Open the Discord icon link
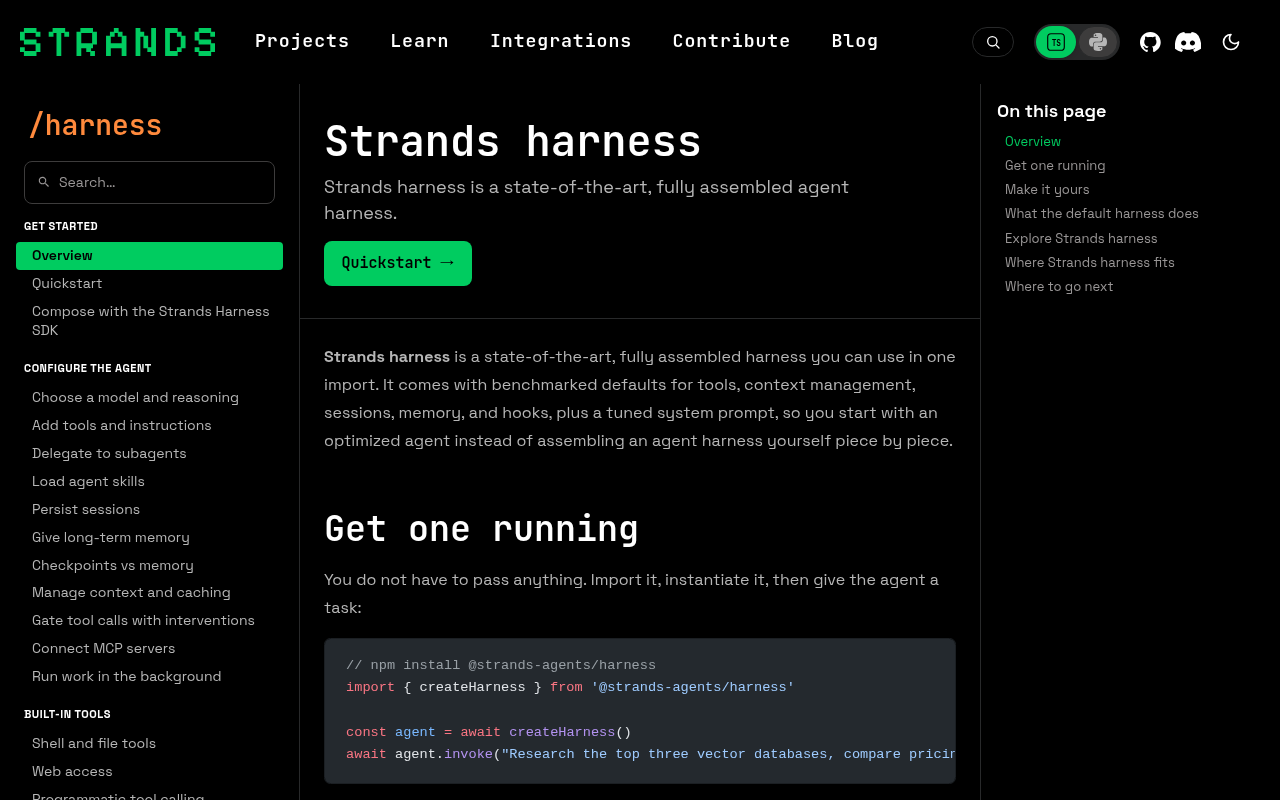Screen dimensions: 1280x800 click(1188, 42)
